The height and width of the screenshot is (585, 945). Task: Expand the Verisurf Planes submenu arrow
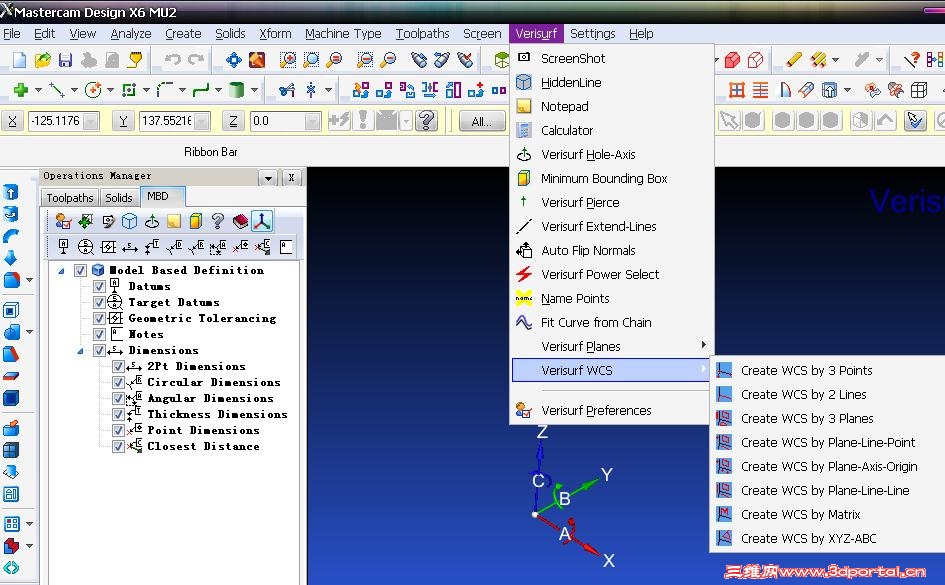tap(703, 345)
